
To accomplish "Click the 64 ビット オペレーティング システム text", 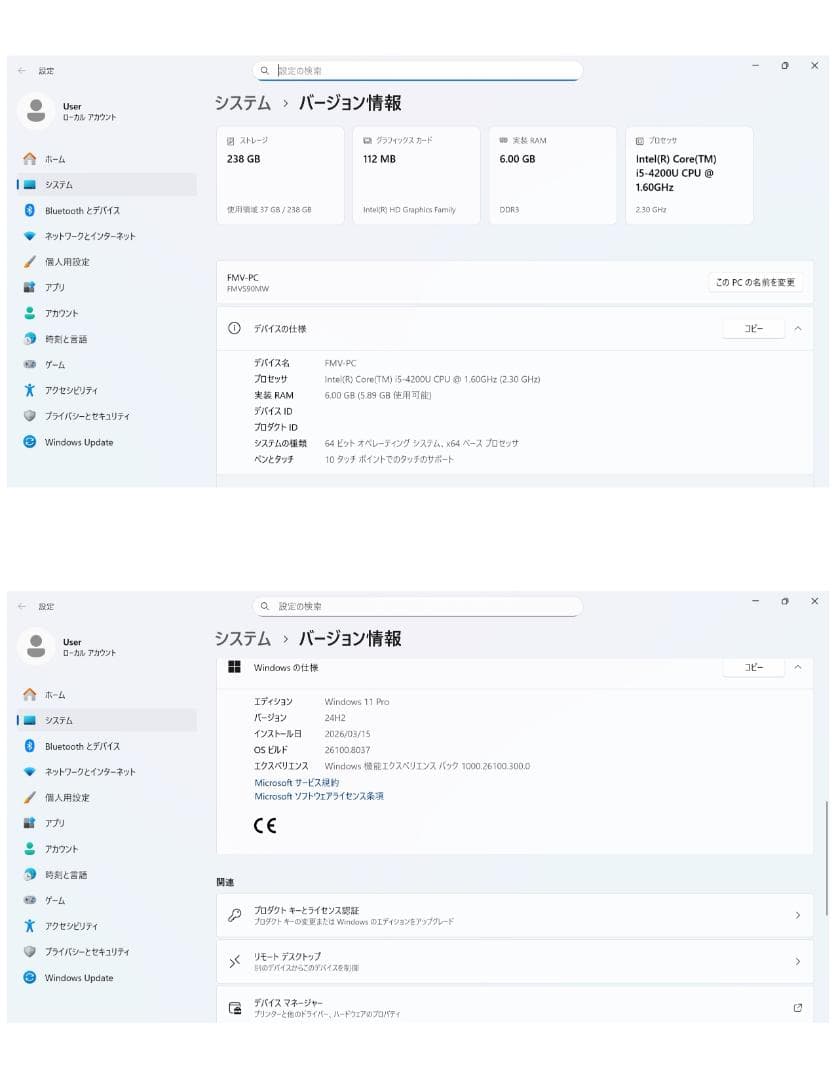I will click(421, 444).
